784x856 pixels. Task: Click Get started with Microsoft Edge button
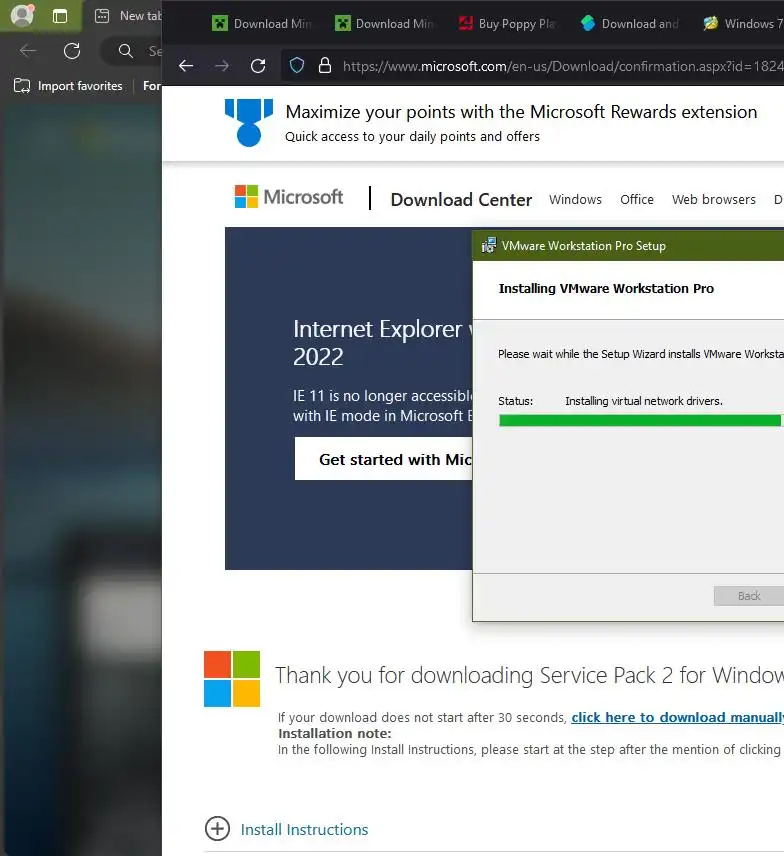(384, 459)
